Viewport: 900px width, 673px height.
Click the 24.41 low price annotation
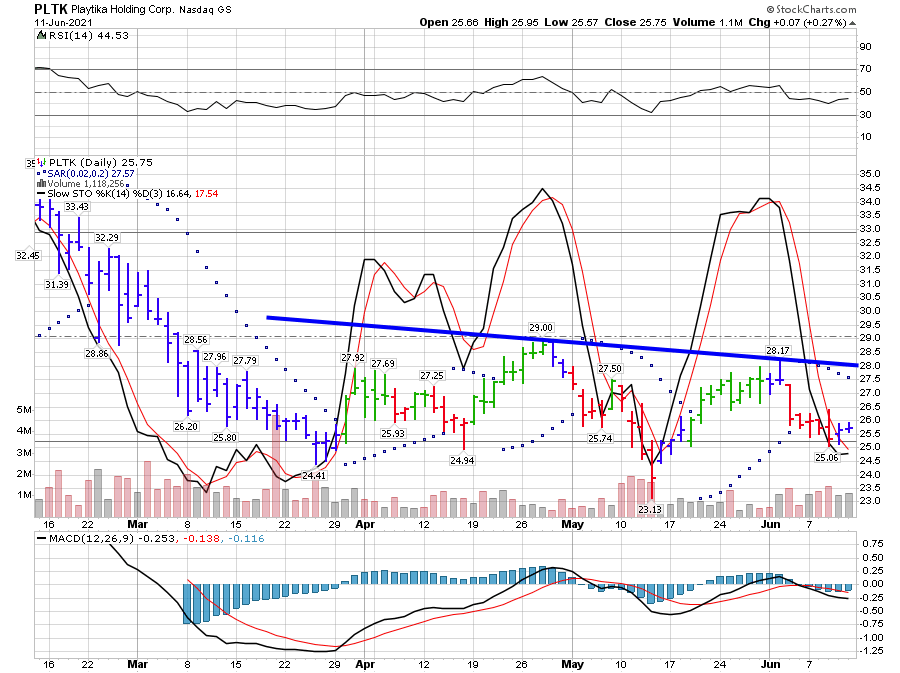[314, 475]
